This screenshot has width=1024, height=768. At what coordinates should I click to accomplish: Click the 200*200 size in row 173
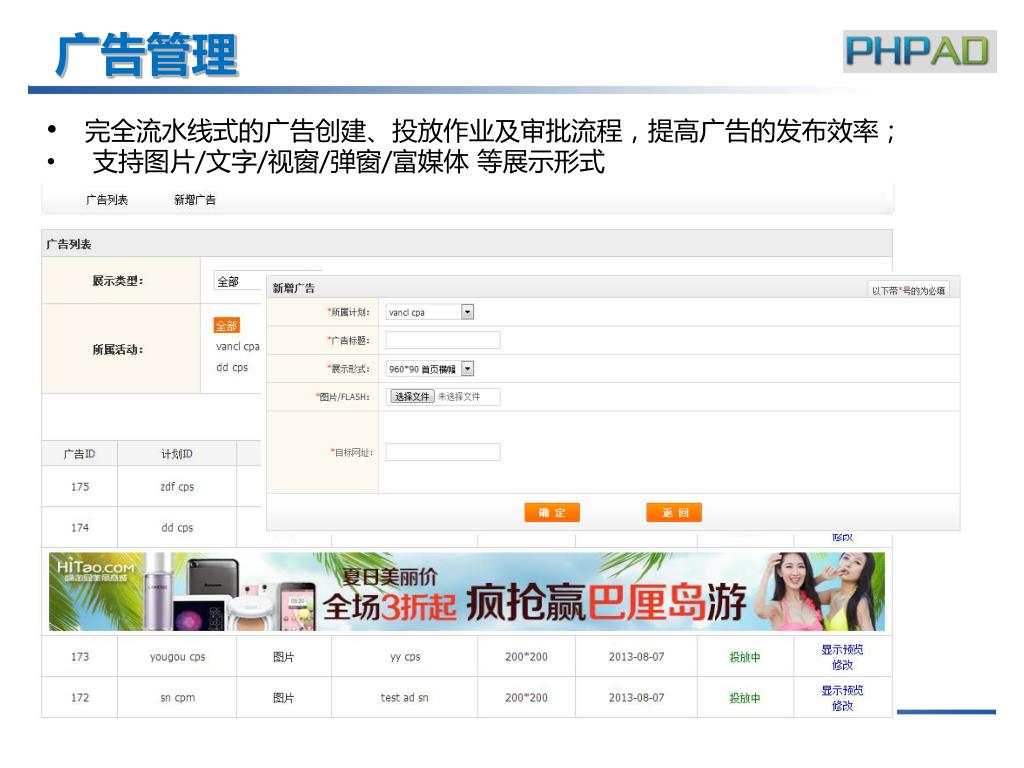coord(526,656)
